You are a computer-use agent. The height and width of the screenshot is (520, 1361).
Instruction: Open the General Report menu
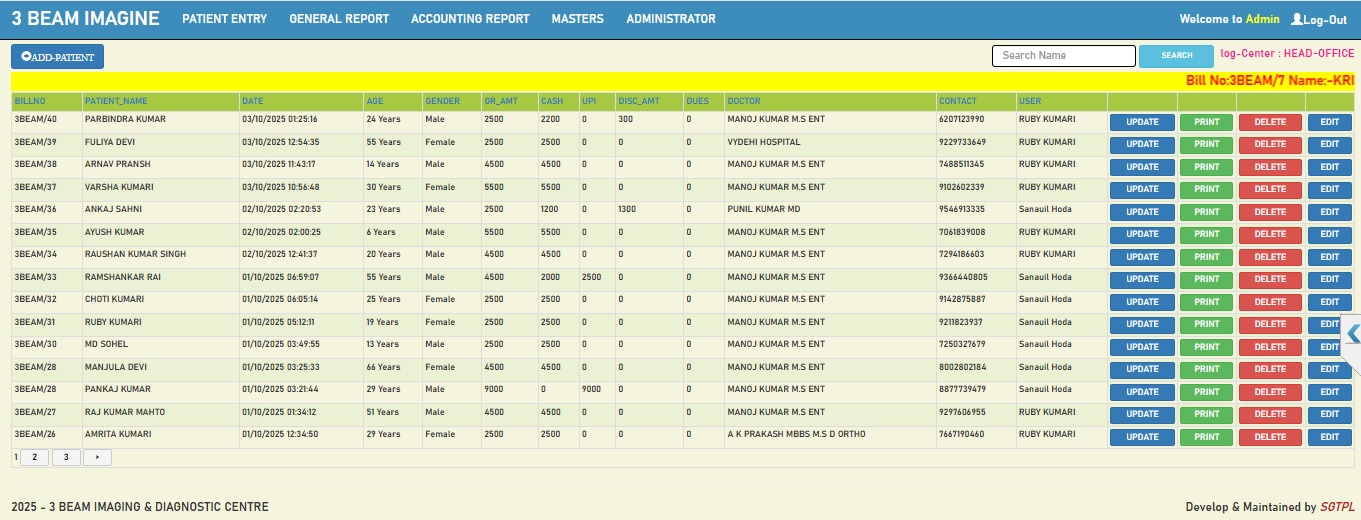339,19
